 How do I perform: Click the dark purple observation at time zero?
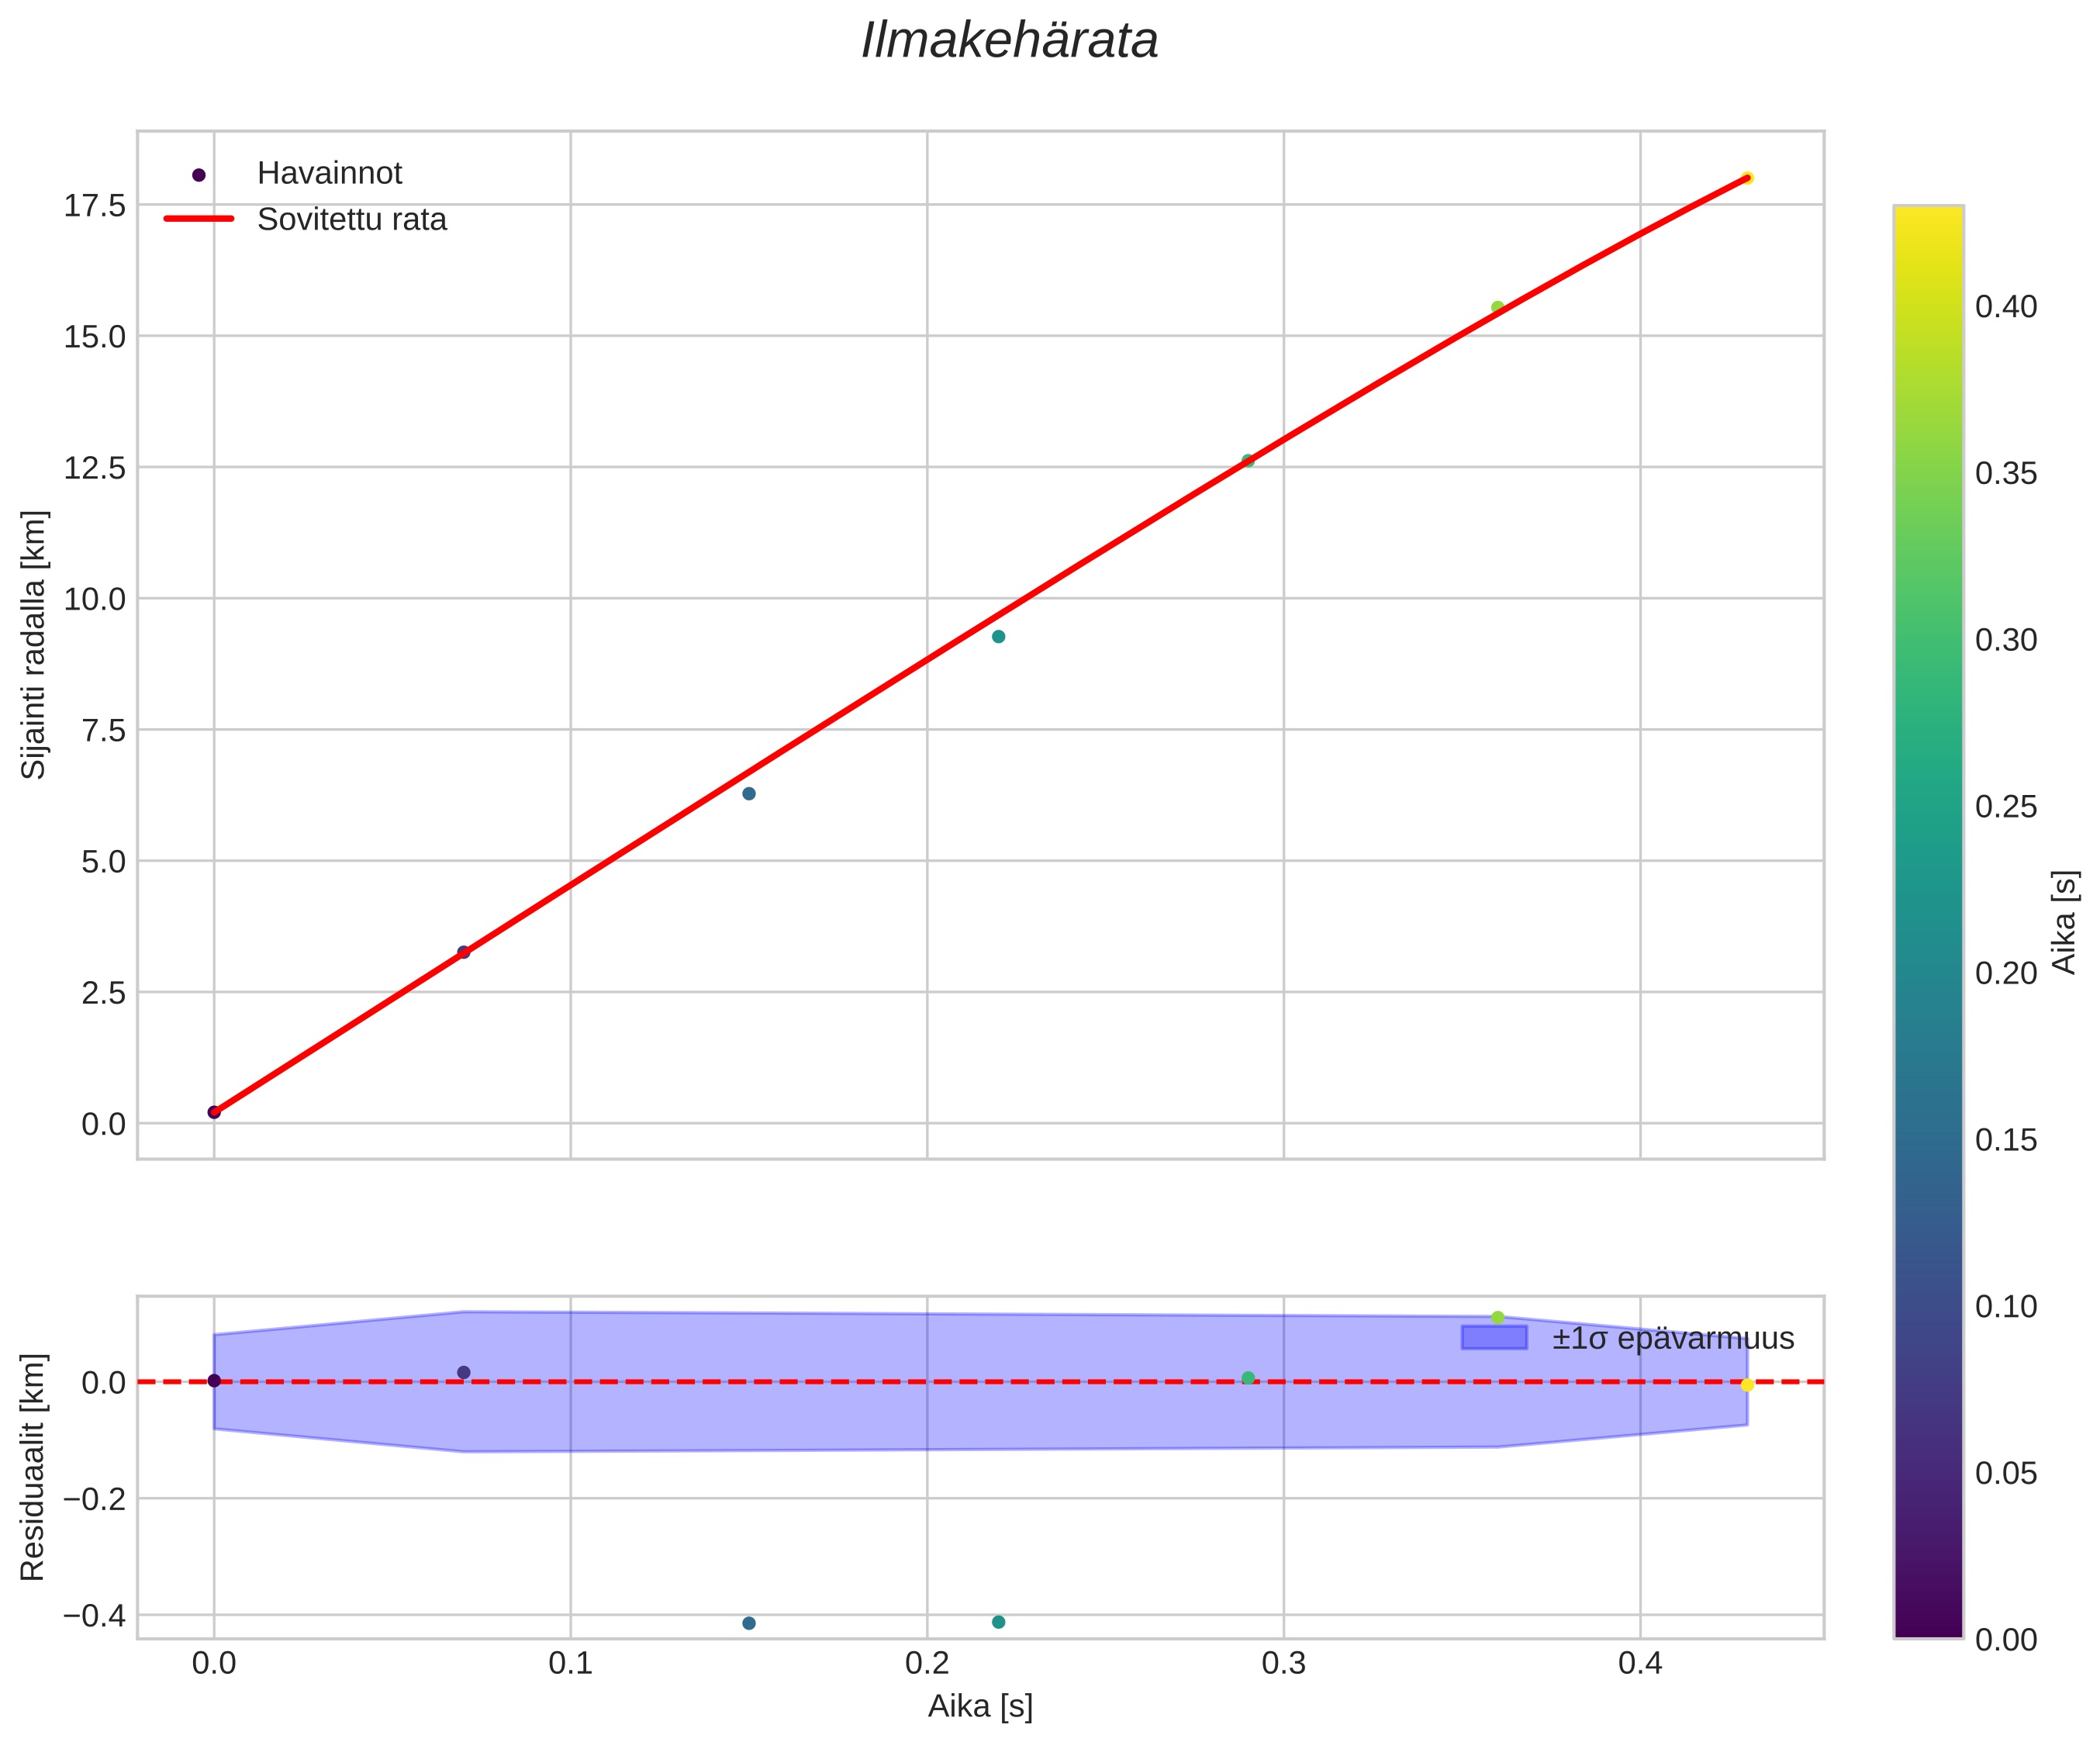tap(214, 1112)
